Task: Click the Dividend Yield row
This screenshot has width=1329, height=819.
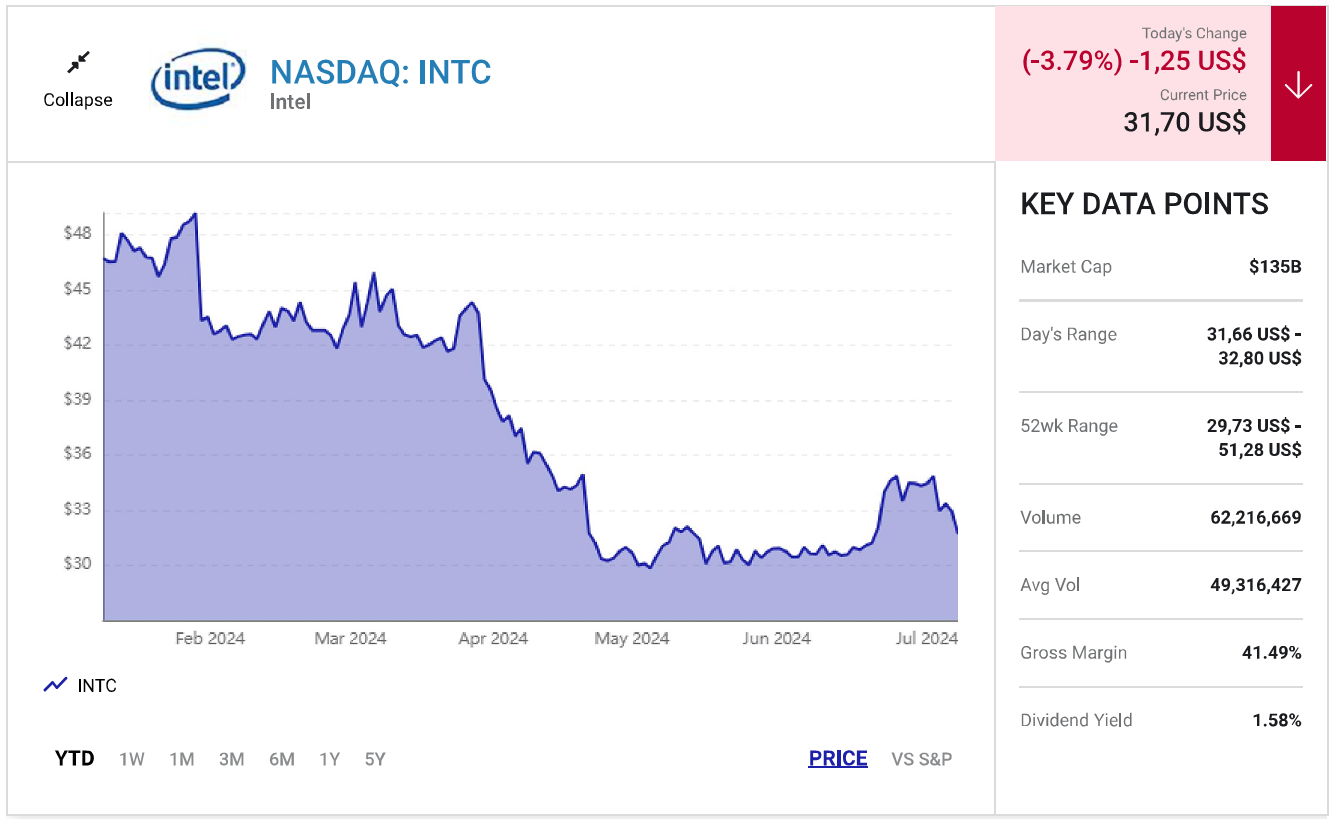Action: tap(1160, 720)
